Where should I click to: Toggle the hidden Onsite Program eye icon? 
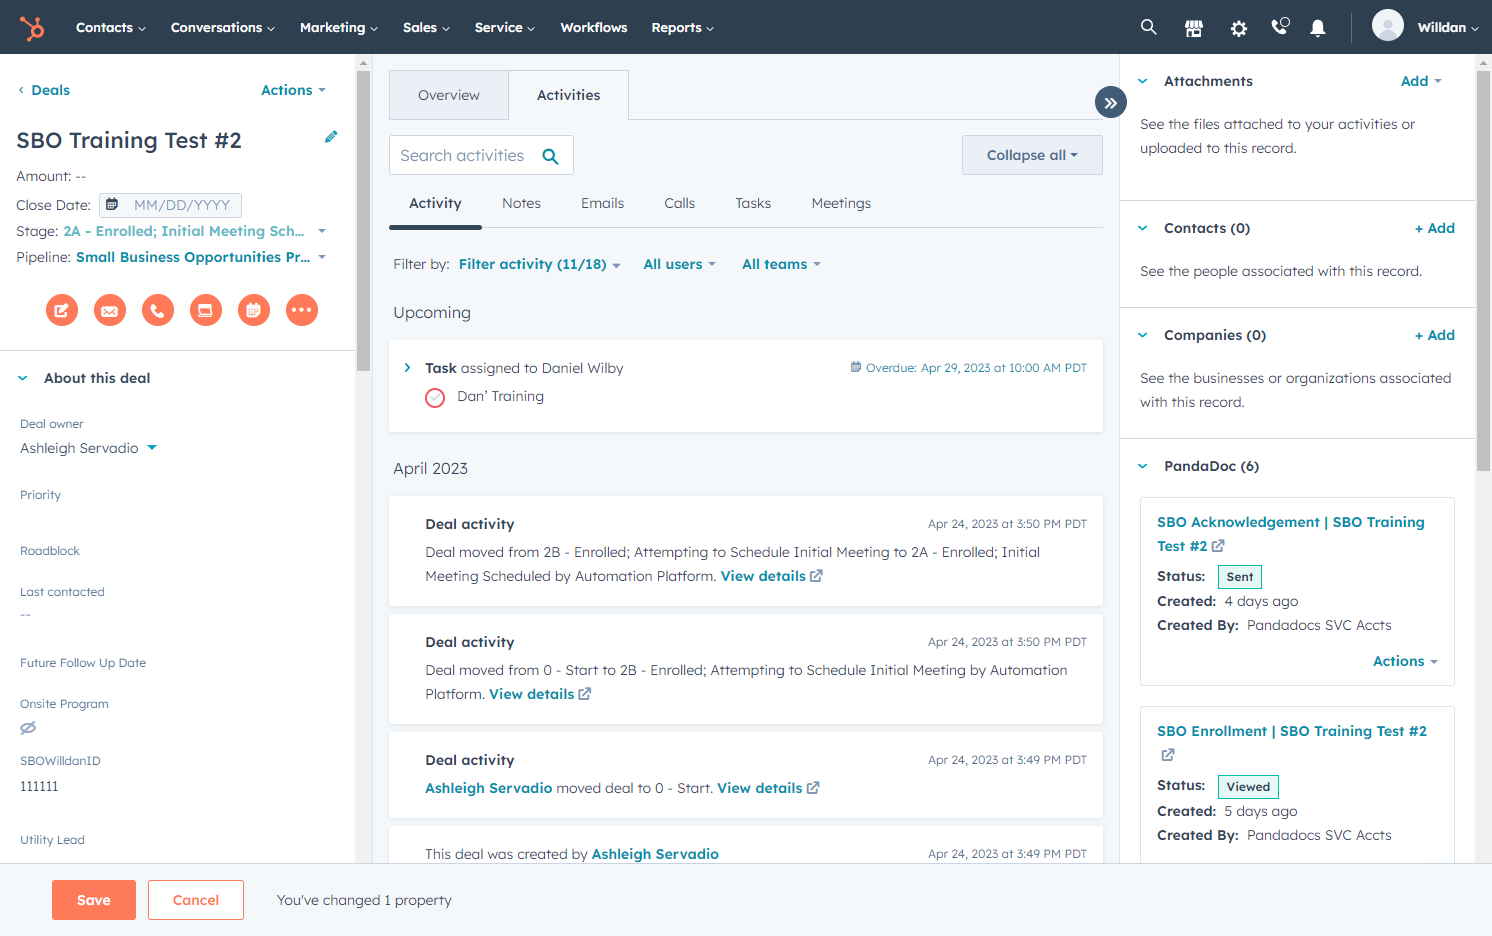pyautogui.click(x=28, y=728)
